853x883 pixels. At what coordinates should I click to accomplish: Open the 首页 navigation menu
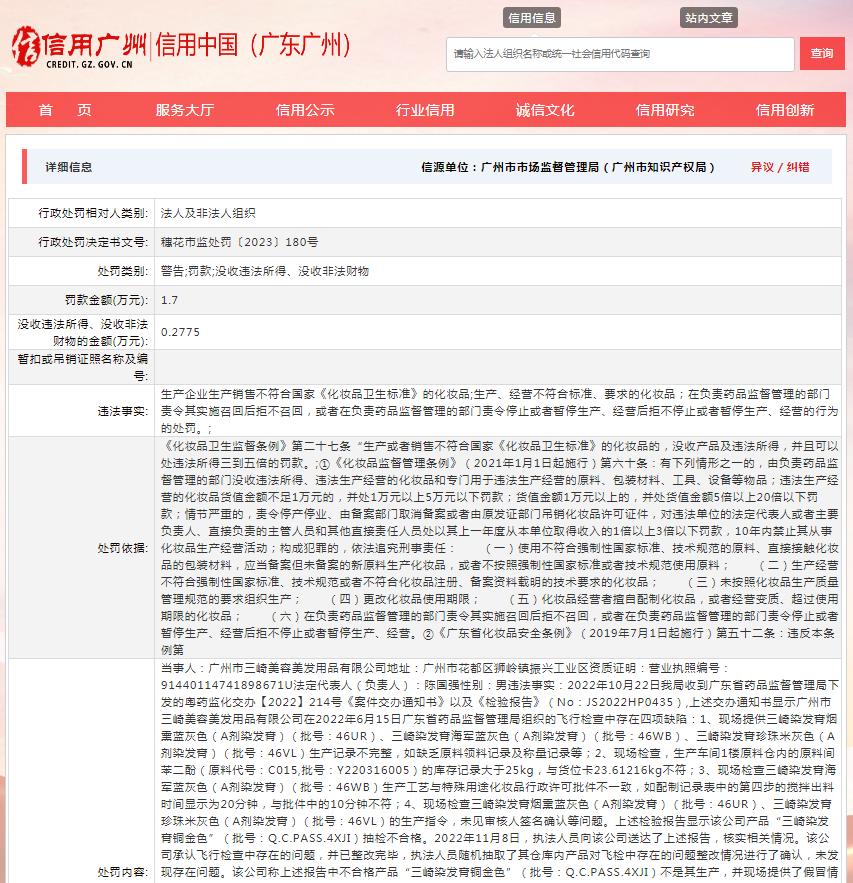[65, 110]
